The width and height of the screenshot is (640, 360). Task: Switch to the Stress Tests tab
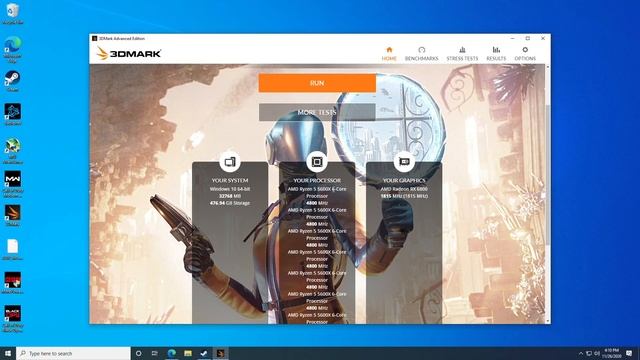[x=462, y=53]
